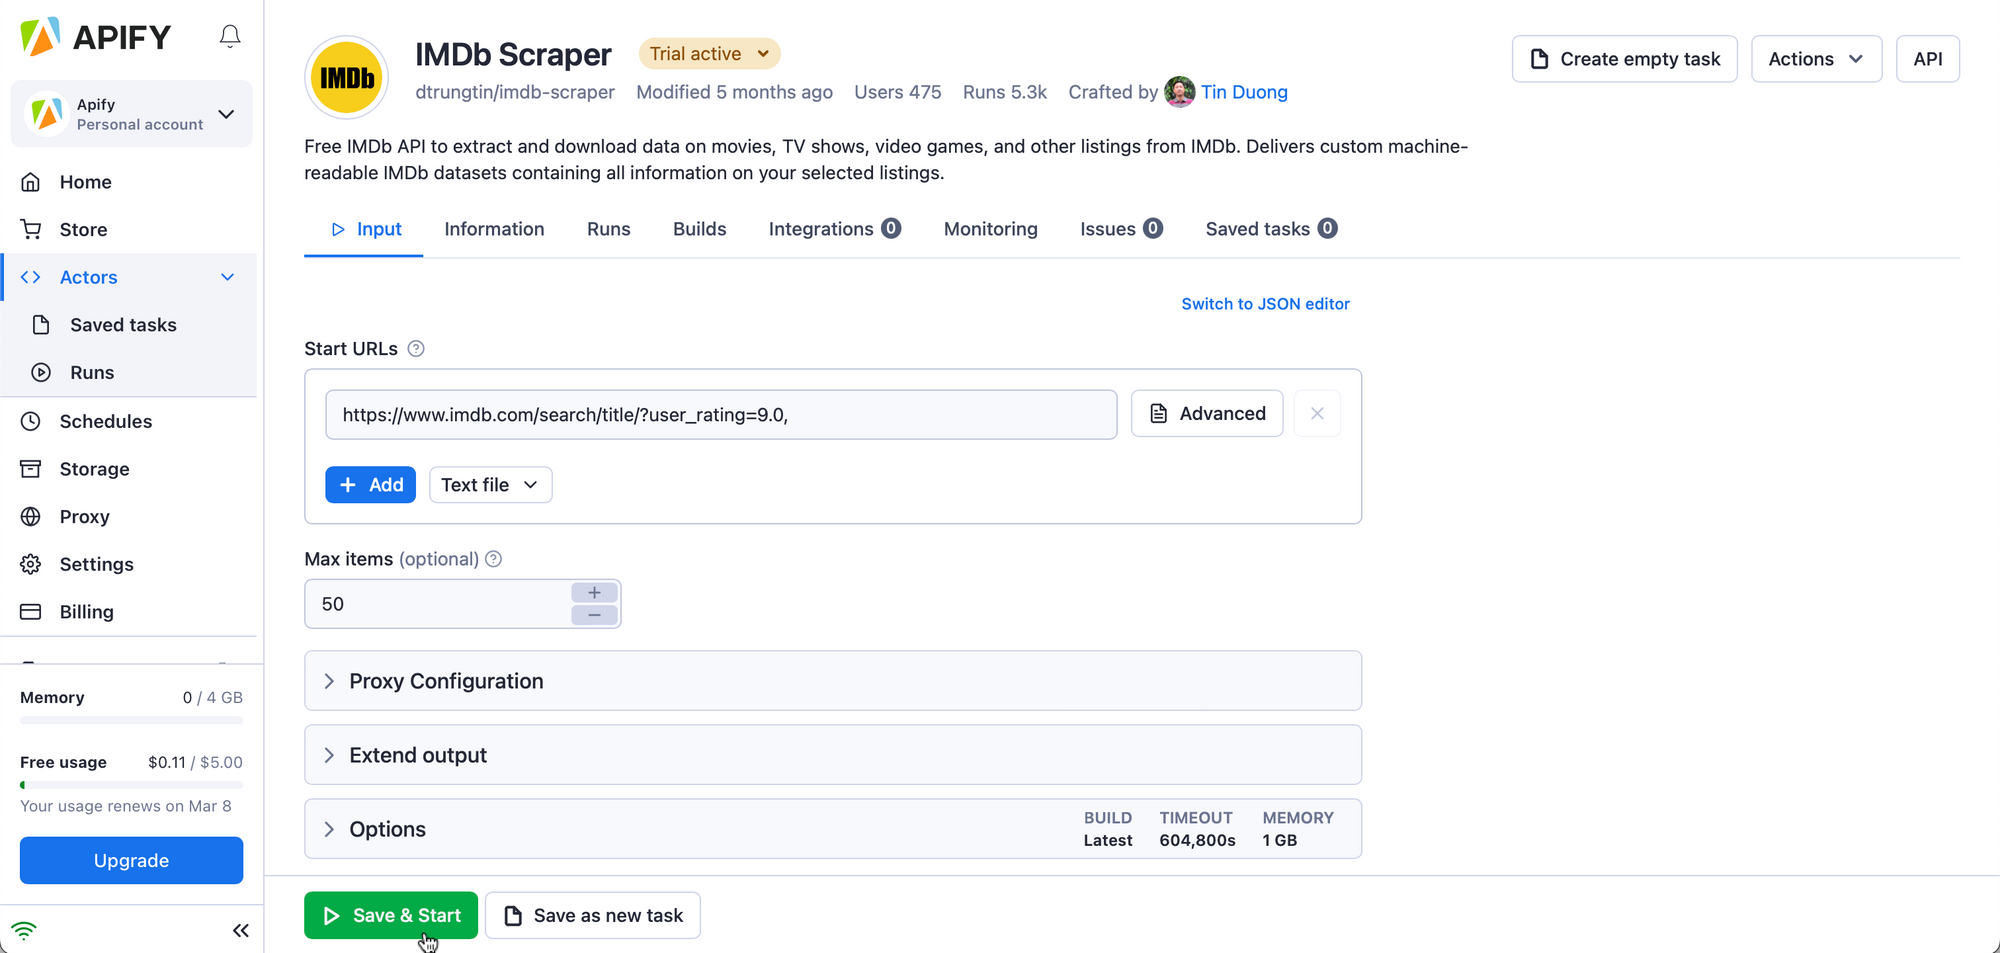Click the Start URL input field
Screen dimensions: 2000x953
click(721, 415)
